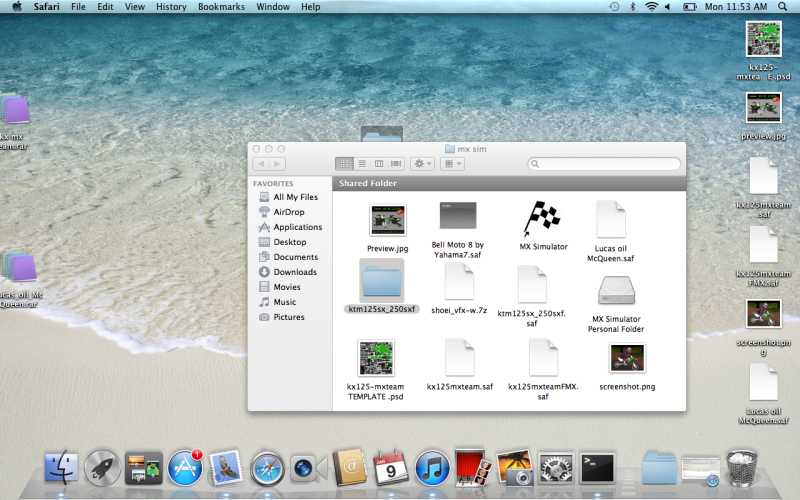Open iCal calendar in the Dock

(x=391, y=467)
